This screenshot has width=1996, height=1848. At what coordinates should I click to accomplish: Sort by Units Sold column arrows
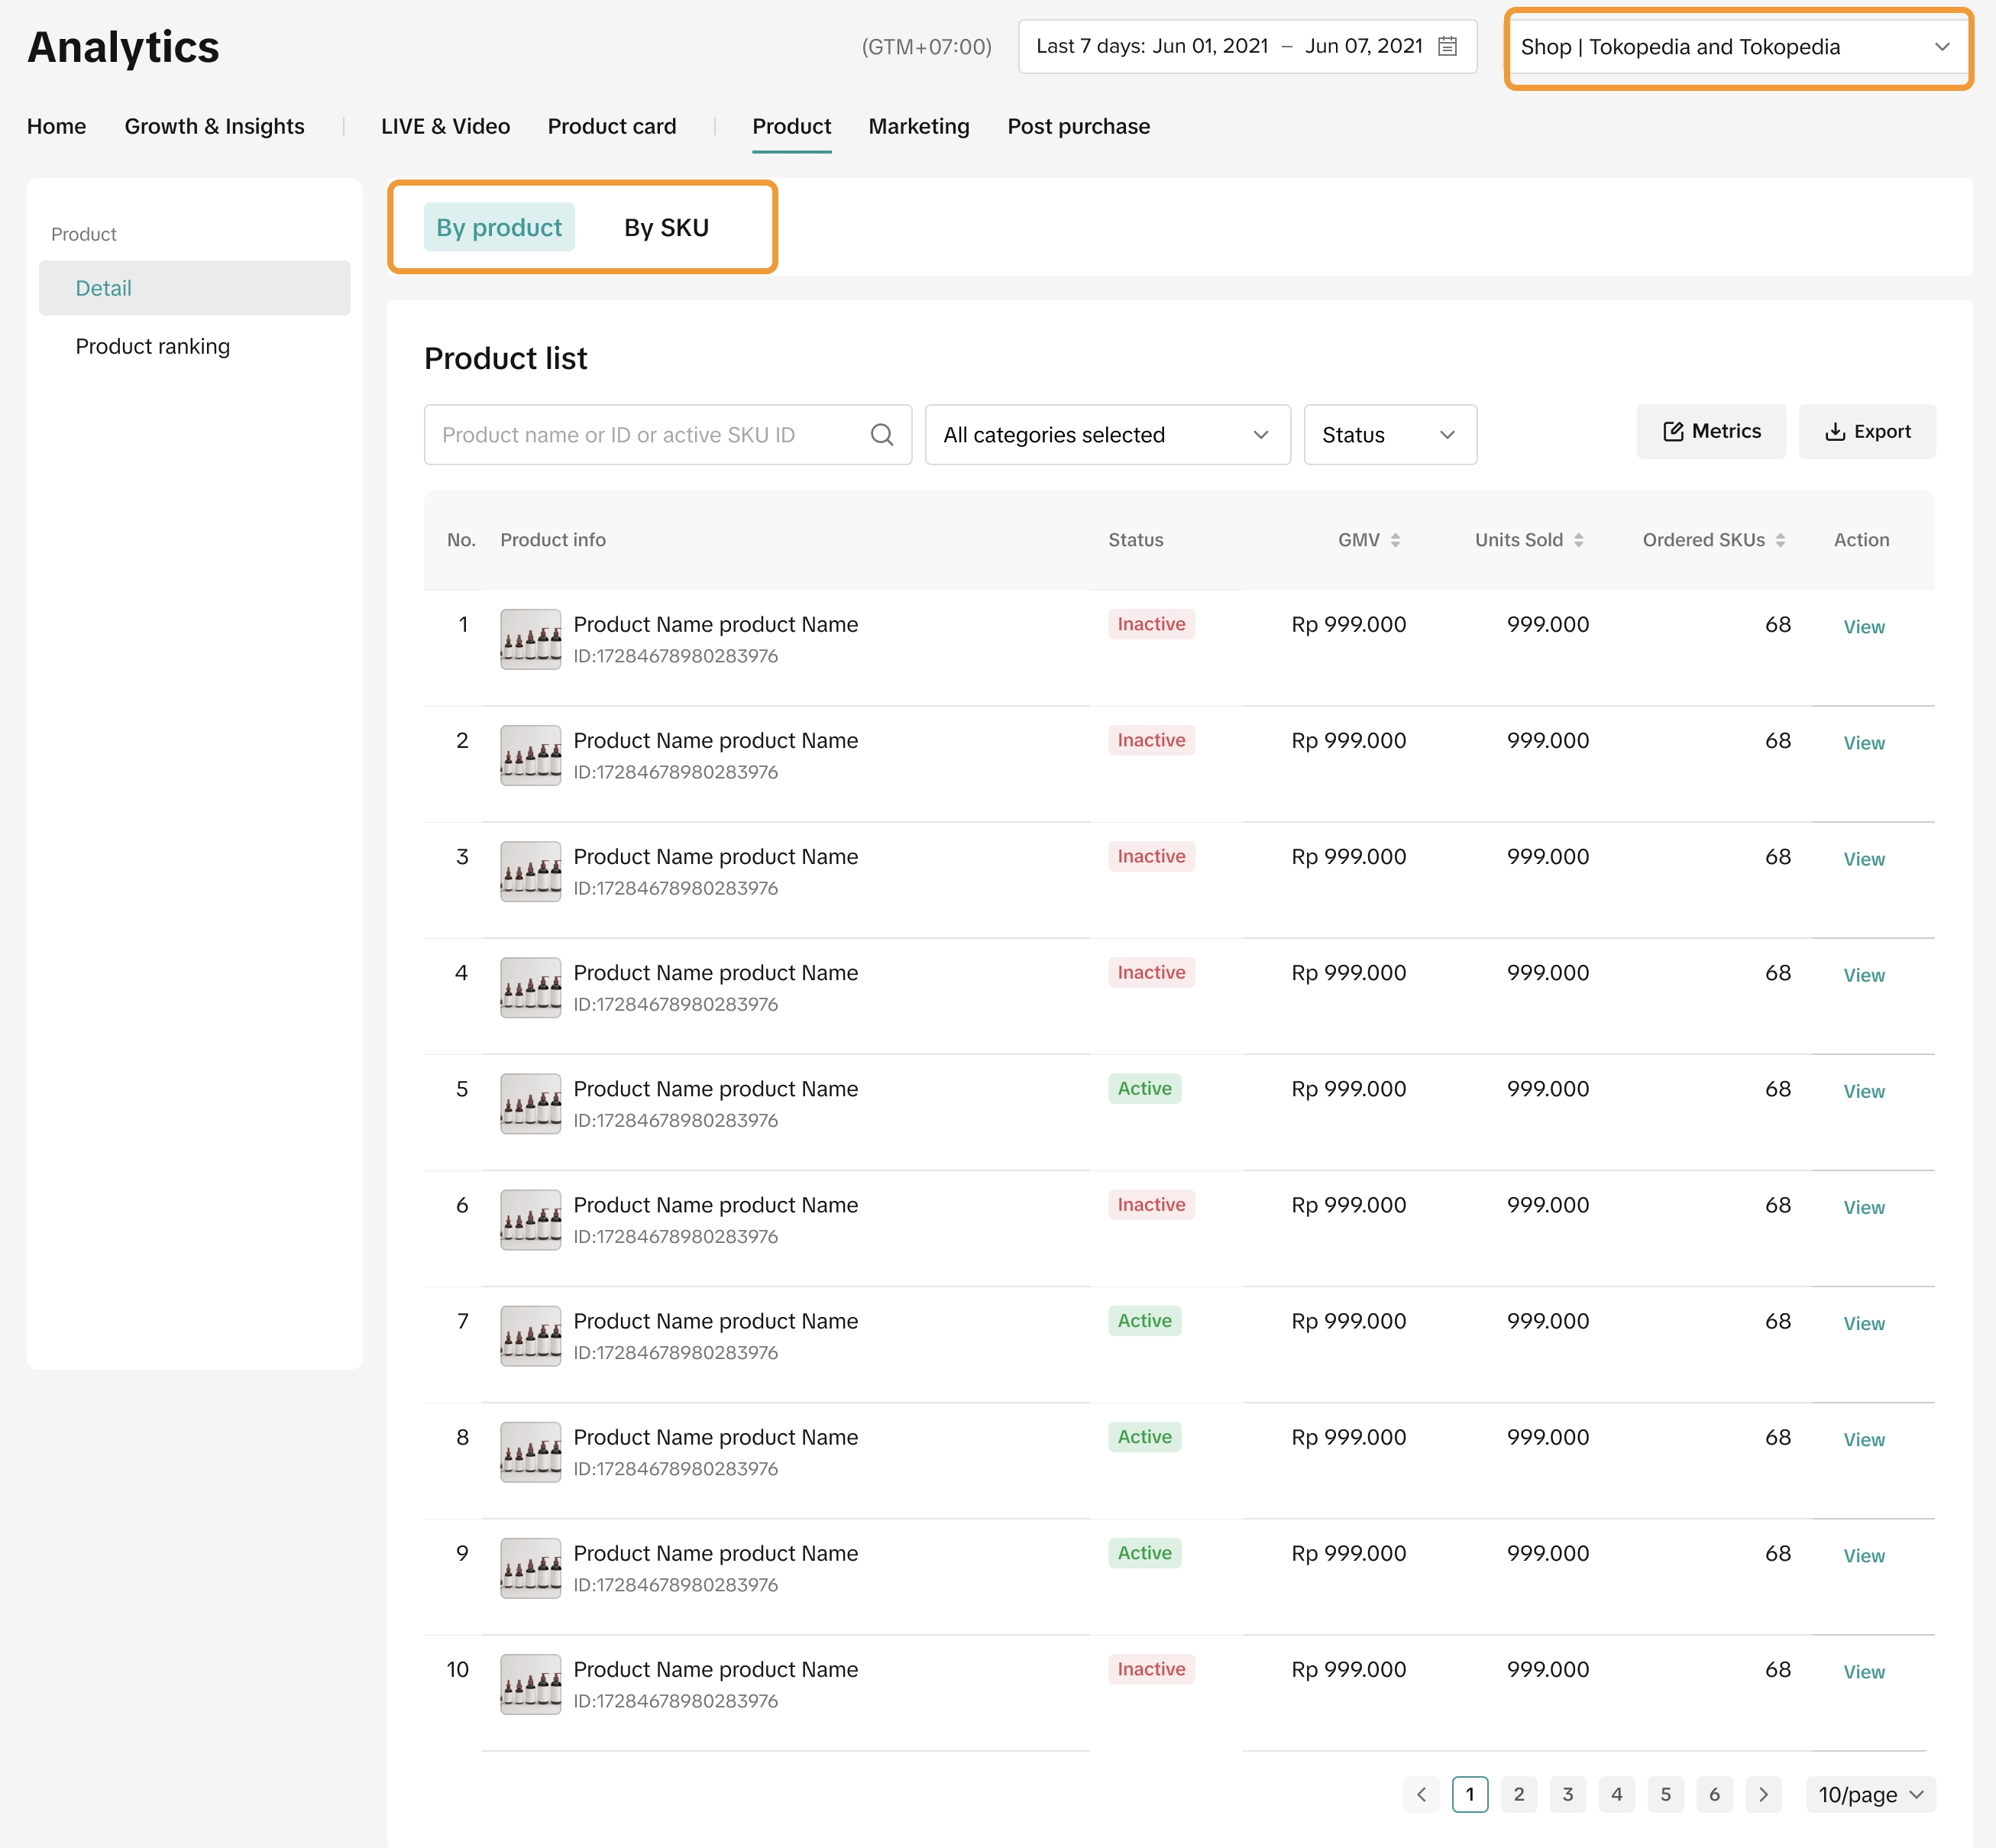pos(1578,540)
